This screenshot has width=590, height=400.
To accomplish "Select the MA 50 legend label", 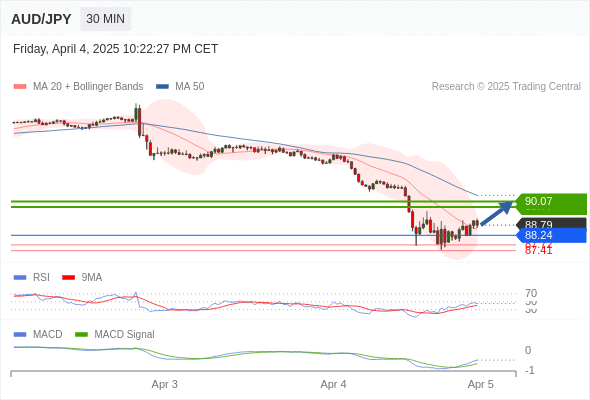I will point(190,87).
